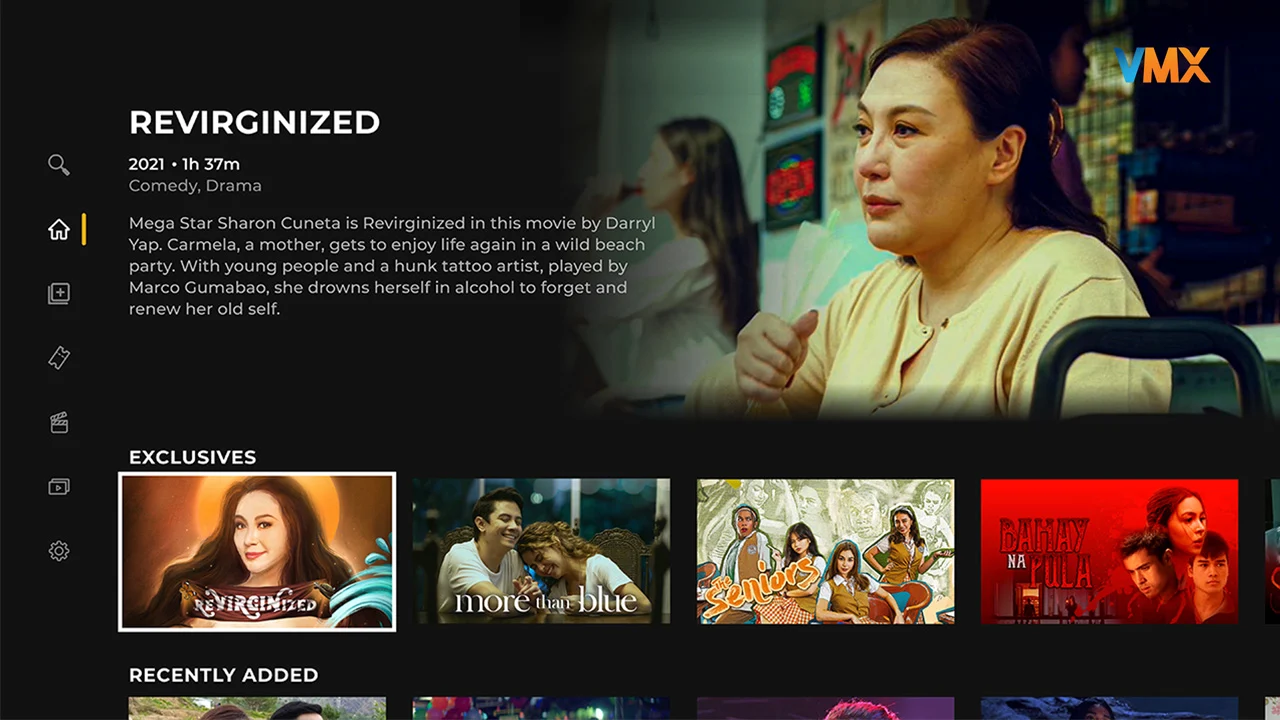1280x720 pixels.
Task: Open the video player icon in sidebar
Action: (59, 487)
